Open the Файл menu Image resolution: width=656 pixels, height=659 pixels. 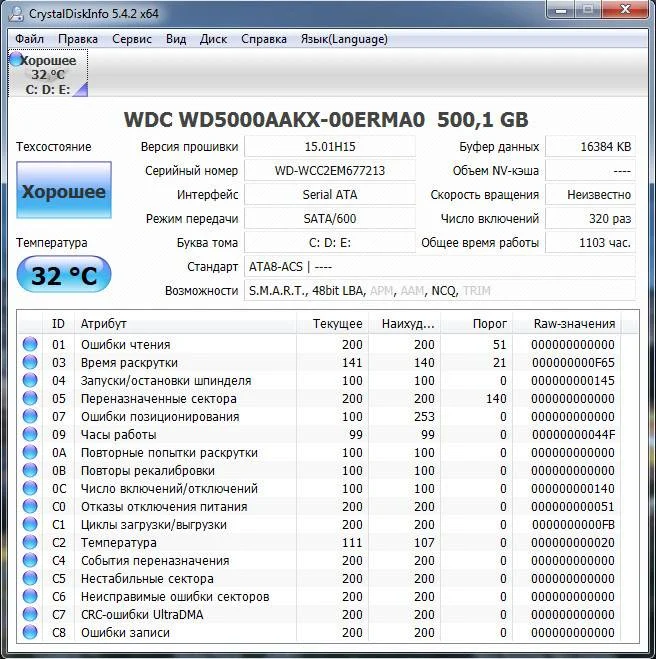coord(29,39)
